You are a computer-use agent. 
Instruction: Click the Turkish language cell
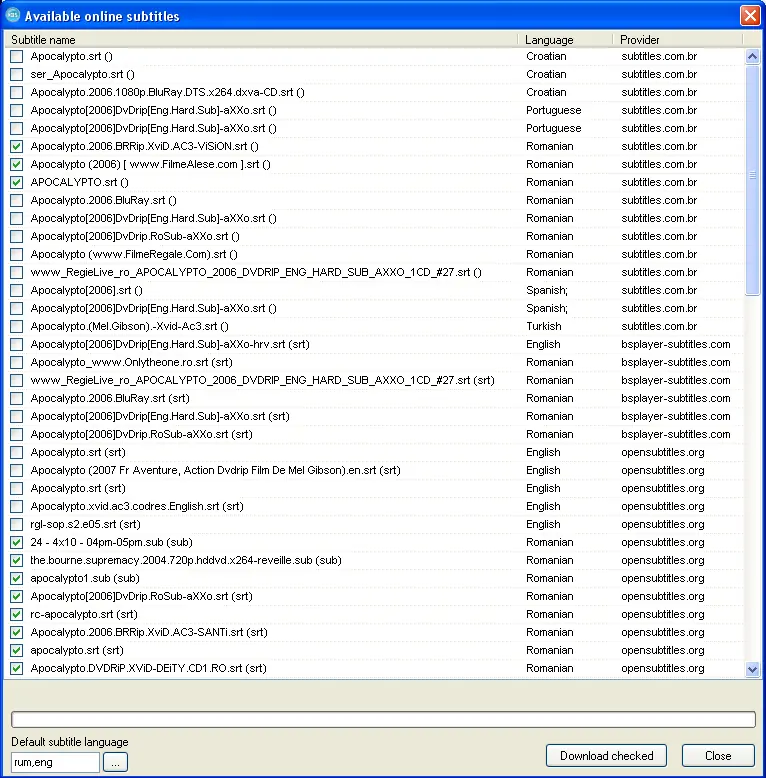pos(544,326)
